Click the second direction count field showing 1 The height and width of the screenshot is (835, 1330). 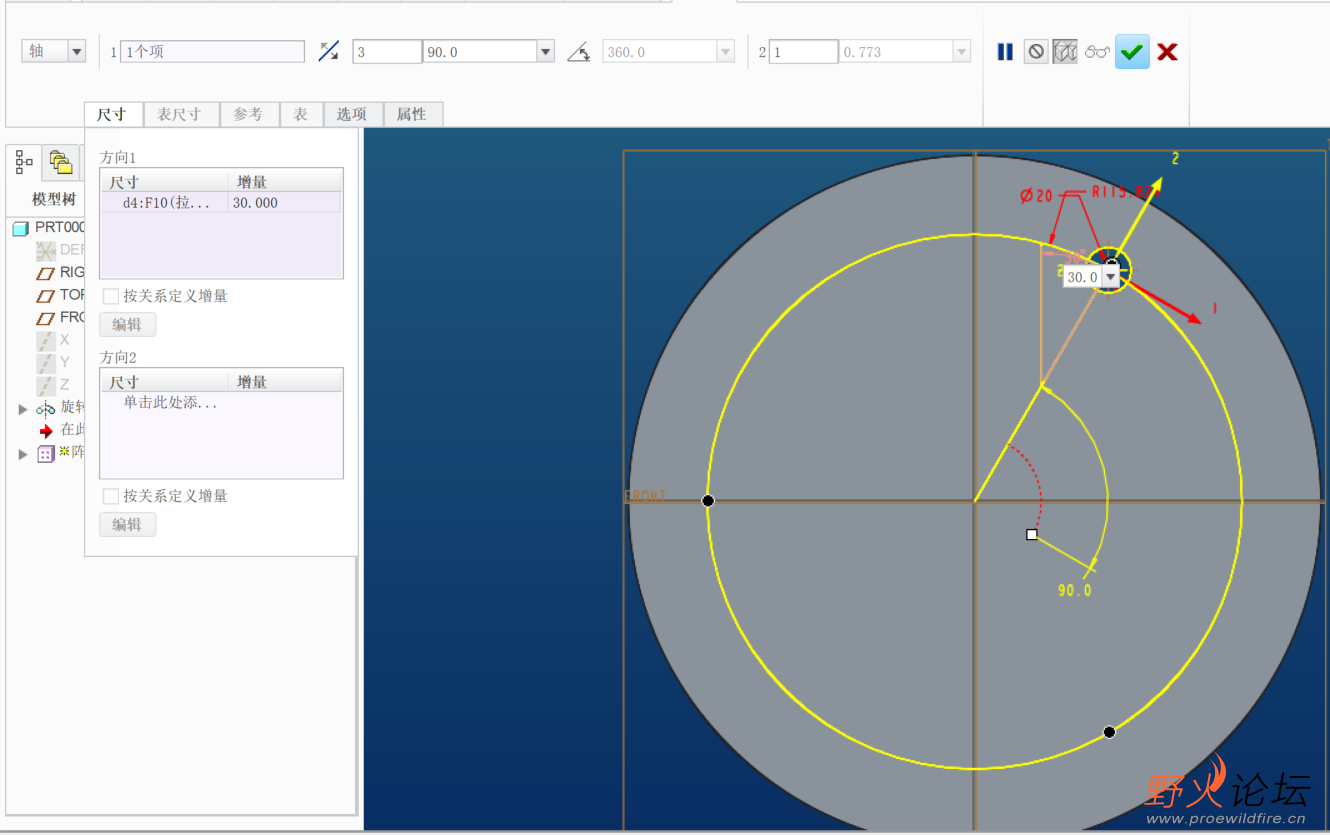tap(803, 52)
